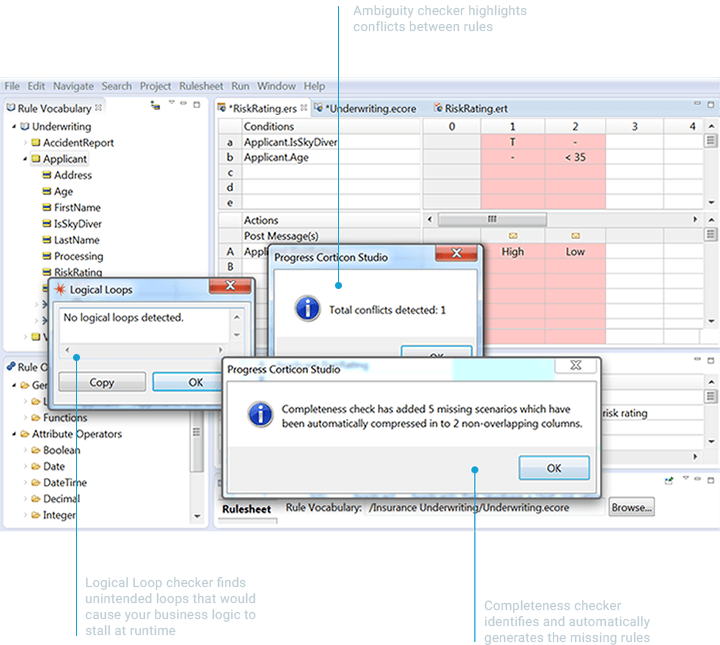Click the Boolean folder icon

click(36, 450)
